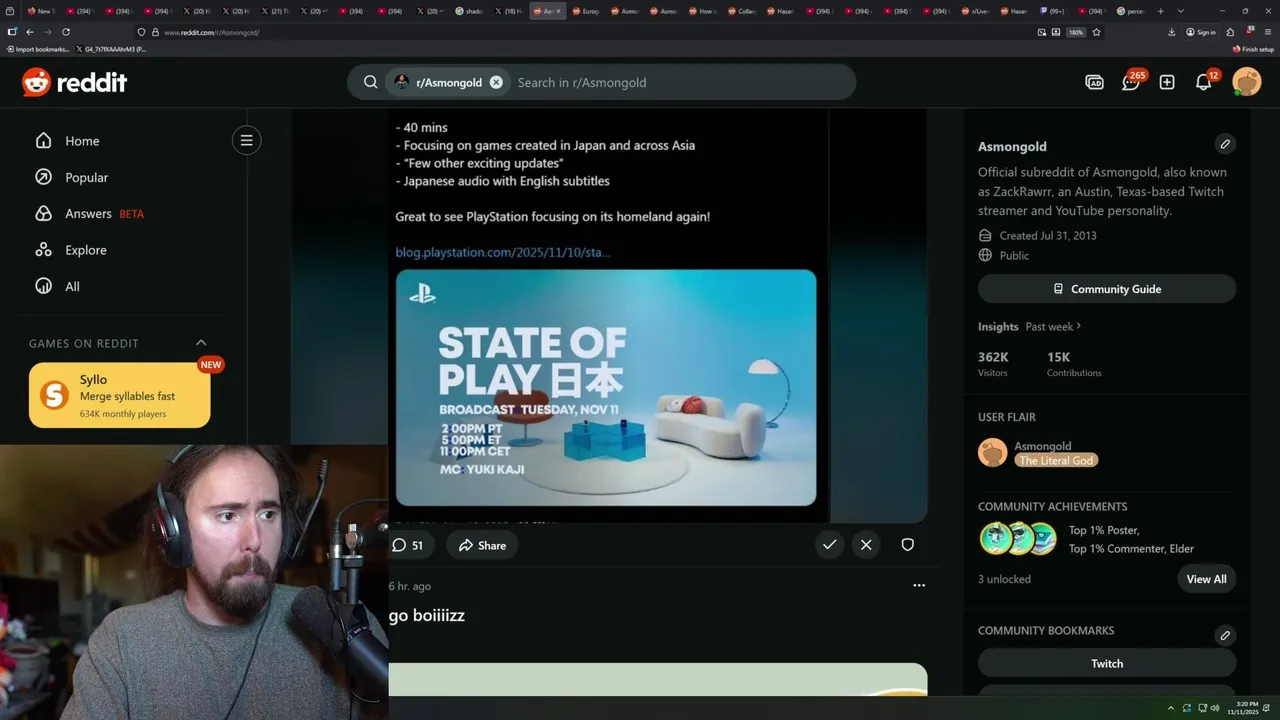Open the user avatar profile menu
1280x720 pixels.
click(x=1247, y=82)
